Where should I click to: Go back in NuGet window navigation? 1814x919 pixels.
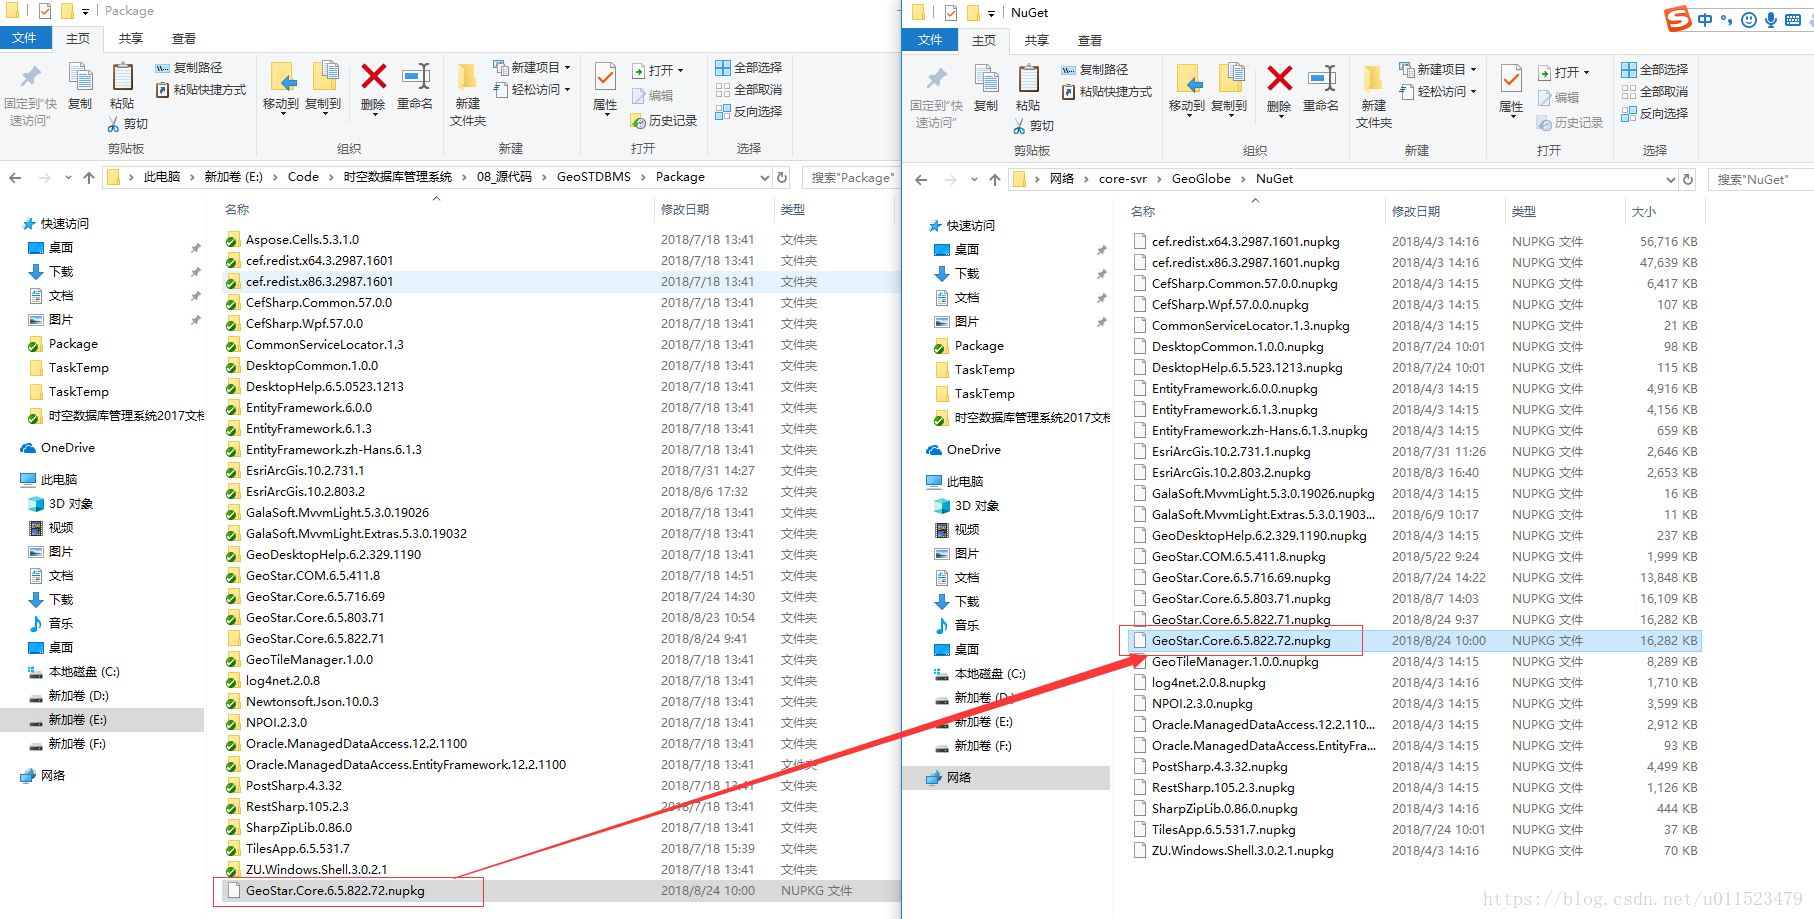tap(921, 179)
